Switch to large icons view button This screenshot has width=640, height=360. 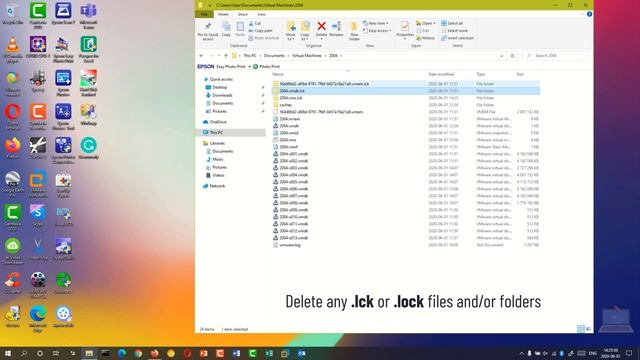pos(588,329)
